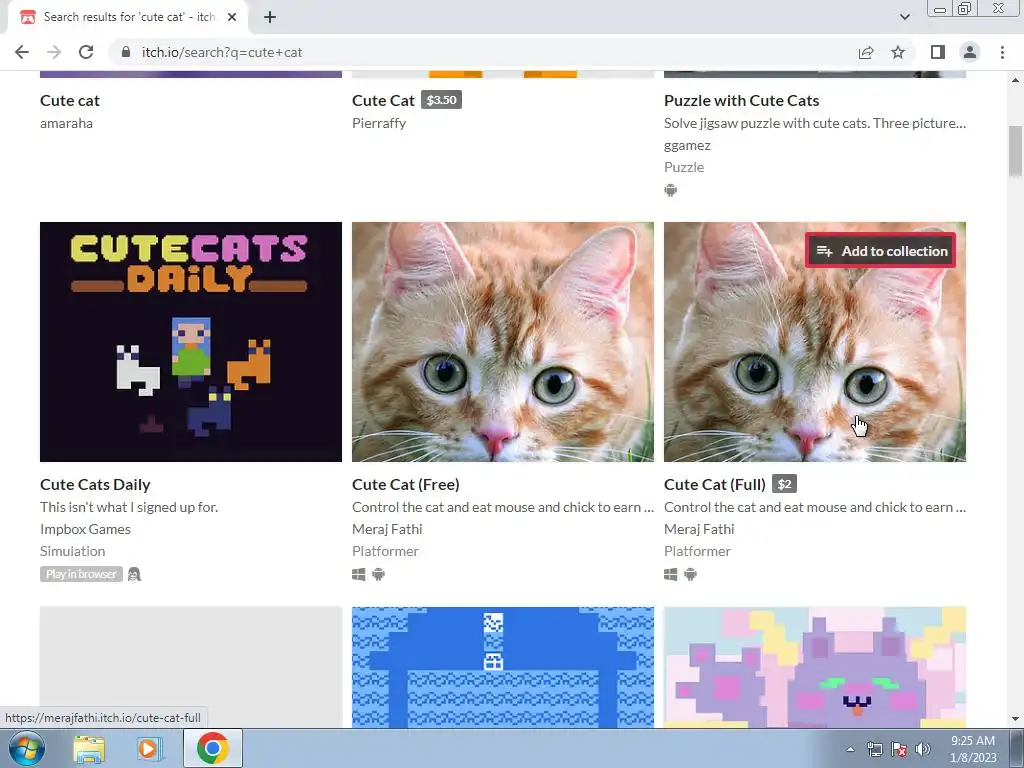
Task: Open the Cute Cats Daily thumbnail
Action: pyautogui.click(x=191, y=342)
